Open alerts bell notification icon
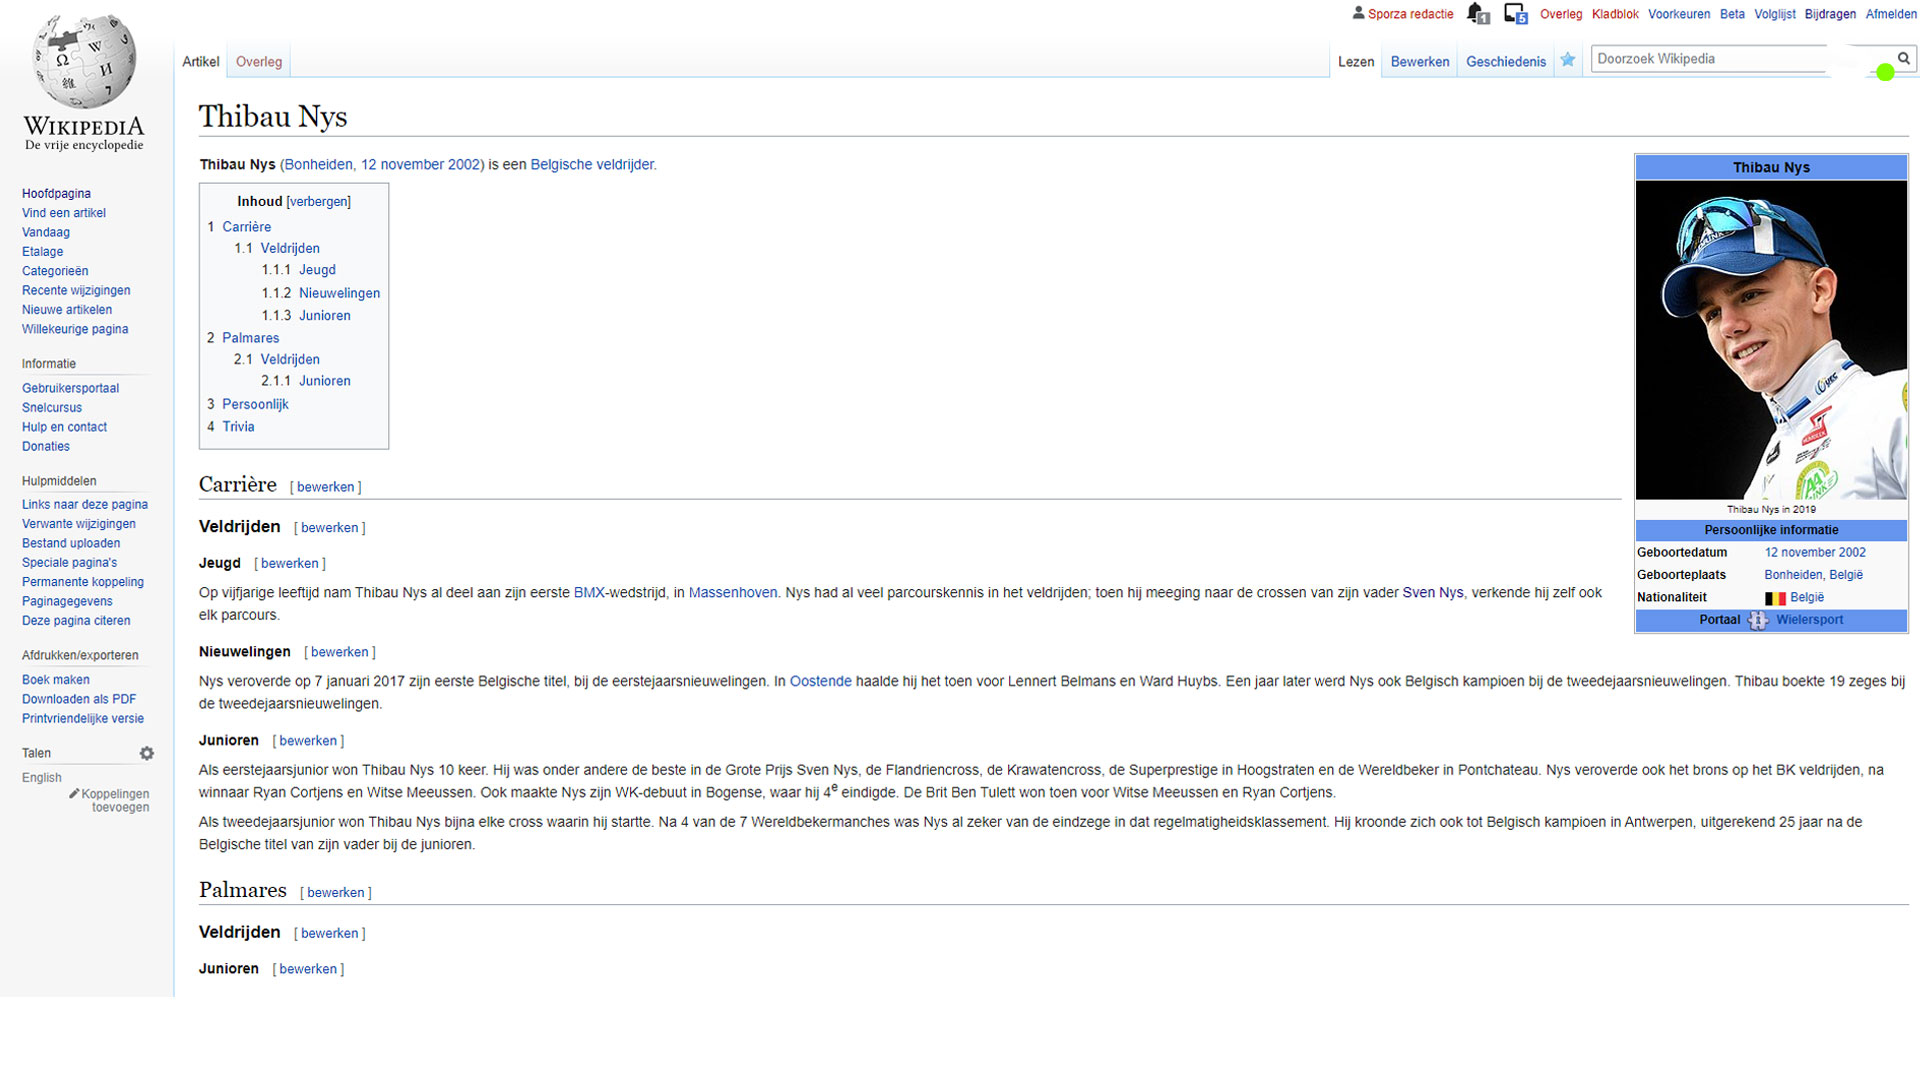 (1477, 14)
